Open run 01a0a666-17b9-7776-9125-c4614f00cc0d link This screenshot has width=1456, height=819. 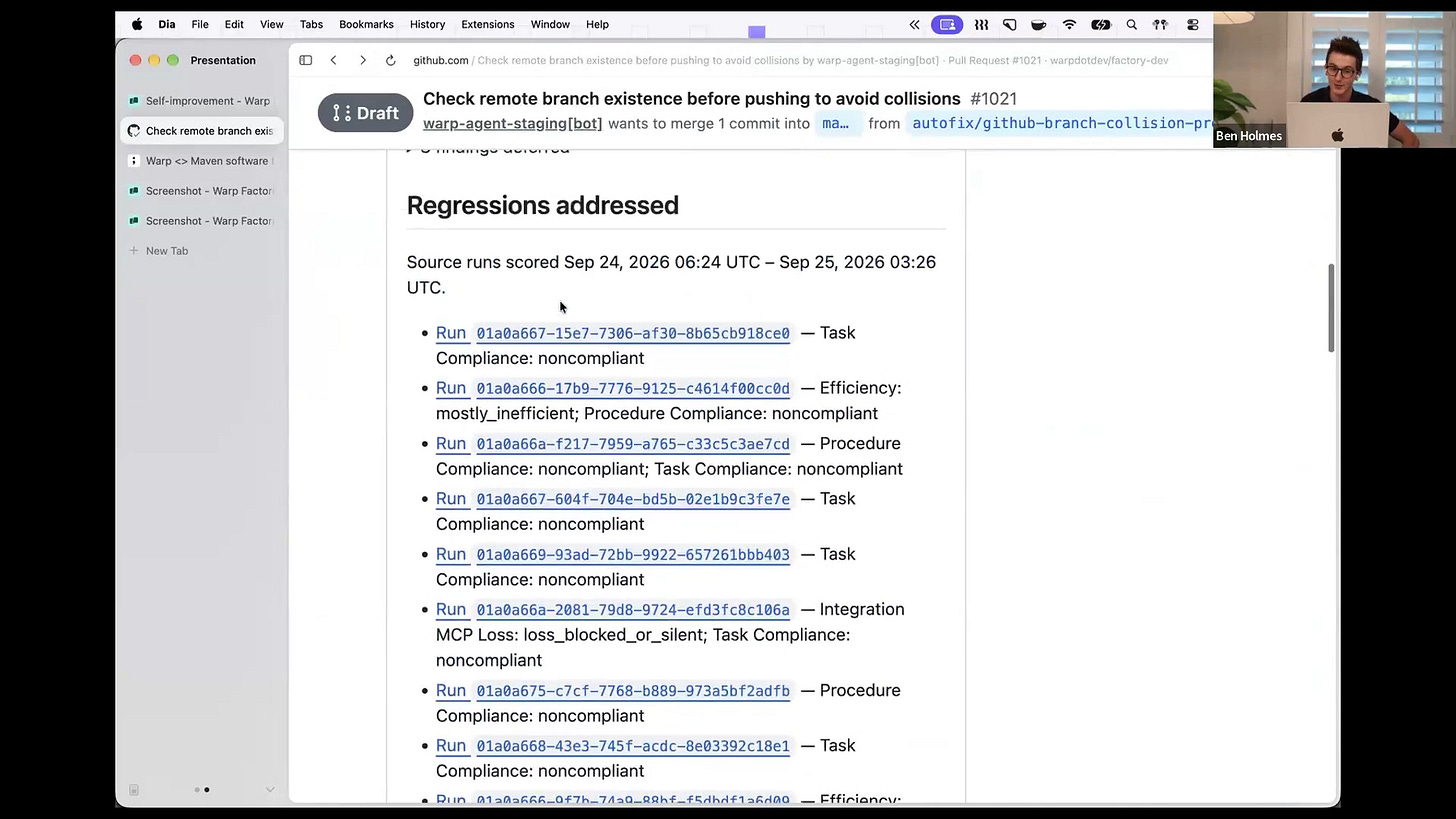[613, 388]
